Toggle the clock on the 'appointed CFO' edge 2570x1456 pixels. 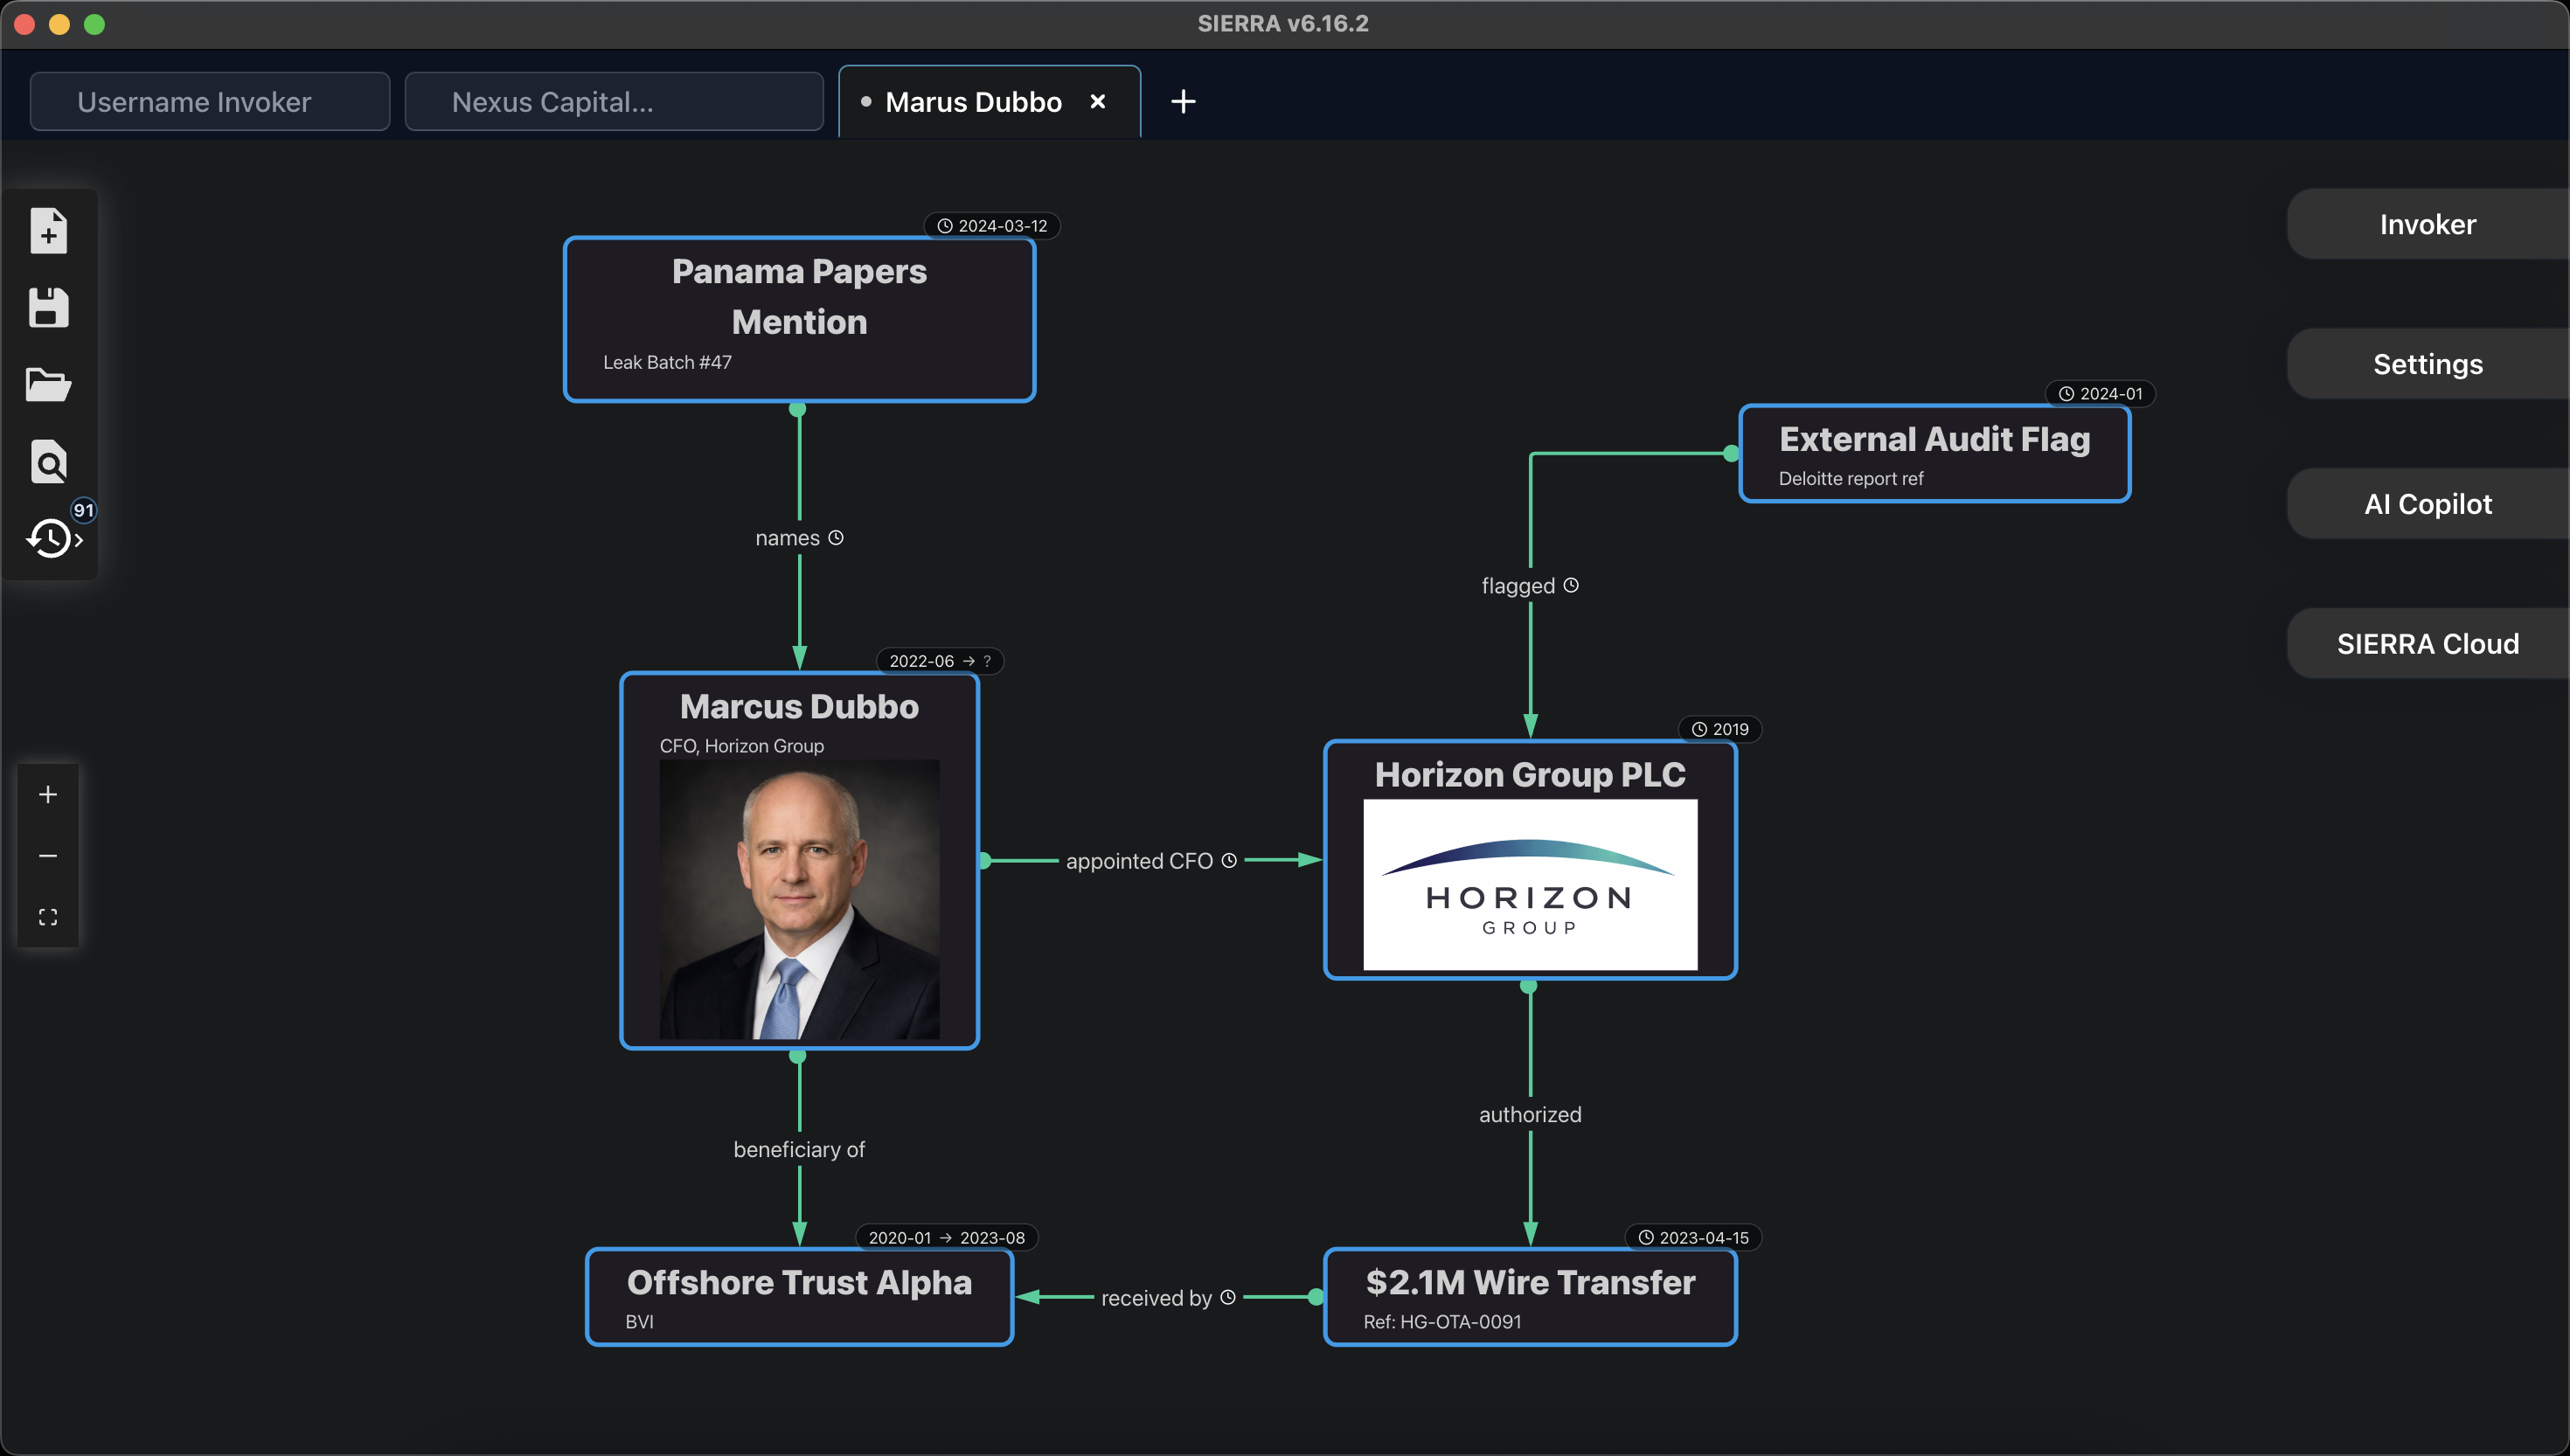[x=1229, y=859]
